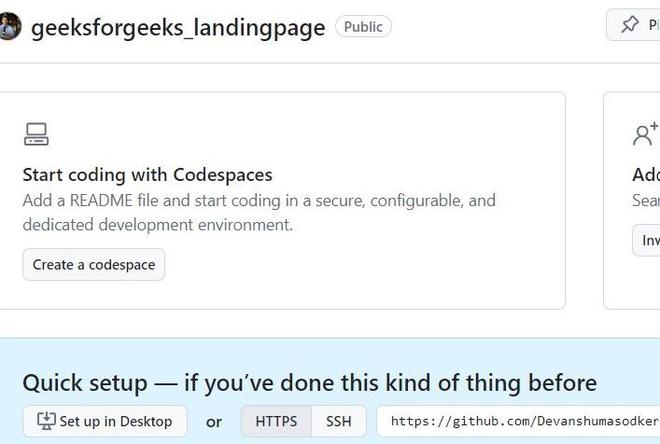Click the add collaborator person icon
This screenshot has width=660, height=444.
click(x=645, y=134)
